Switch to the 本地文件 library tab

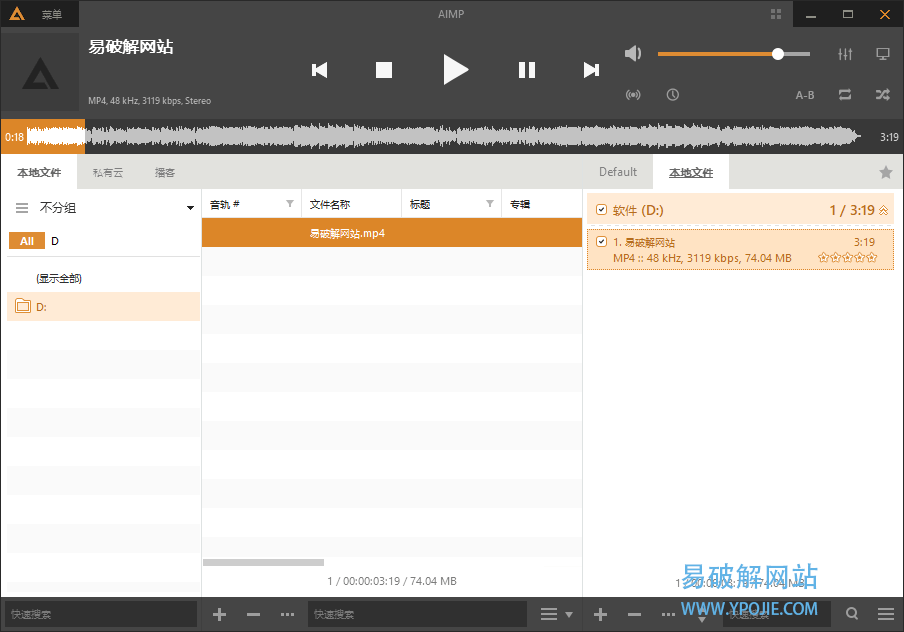tap(39, 172)
